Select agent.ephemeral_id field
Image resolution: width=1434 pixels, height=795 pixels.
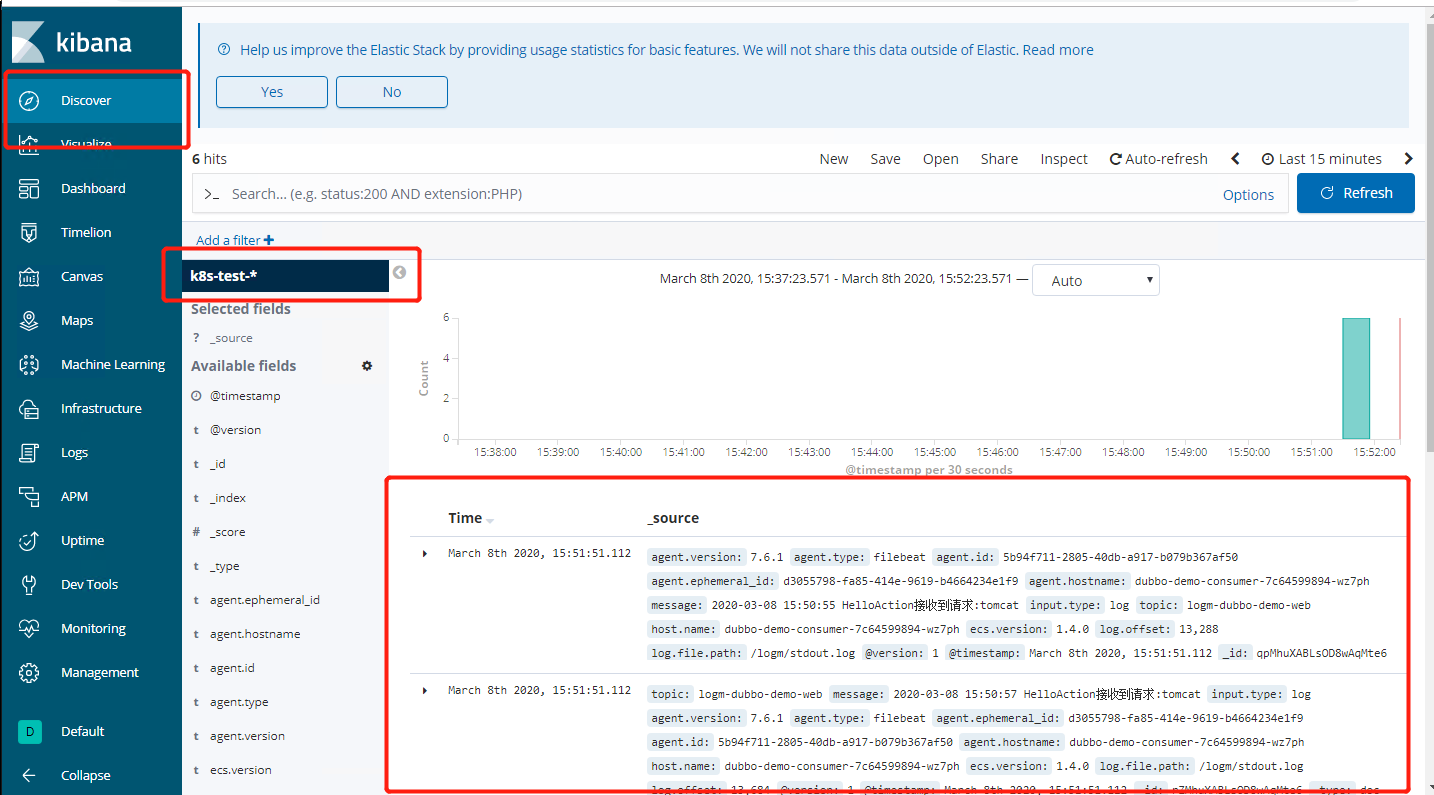click(x=265, y=600)
